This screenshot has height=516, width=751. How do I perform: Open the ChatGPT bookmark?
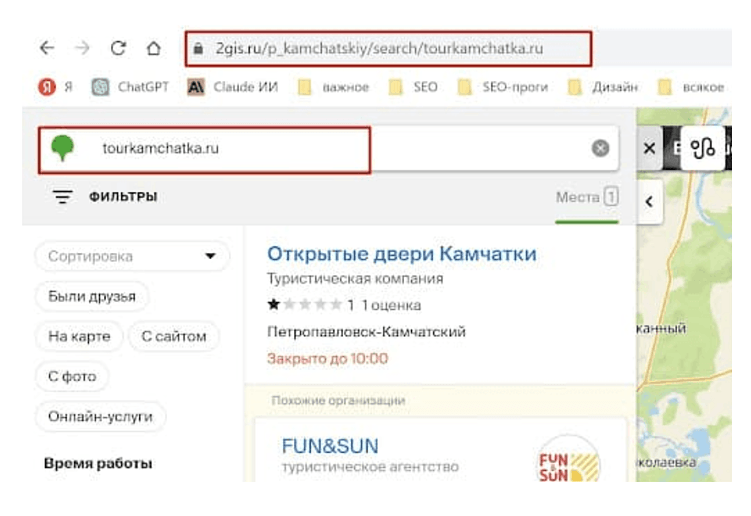[130, 87]
